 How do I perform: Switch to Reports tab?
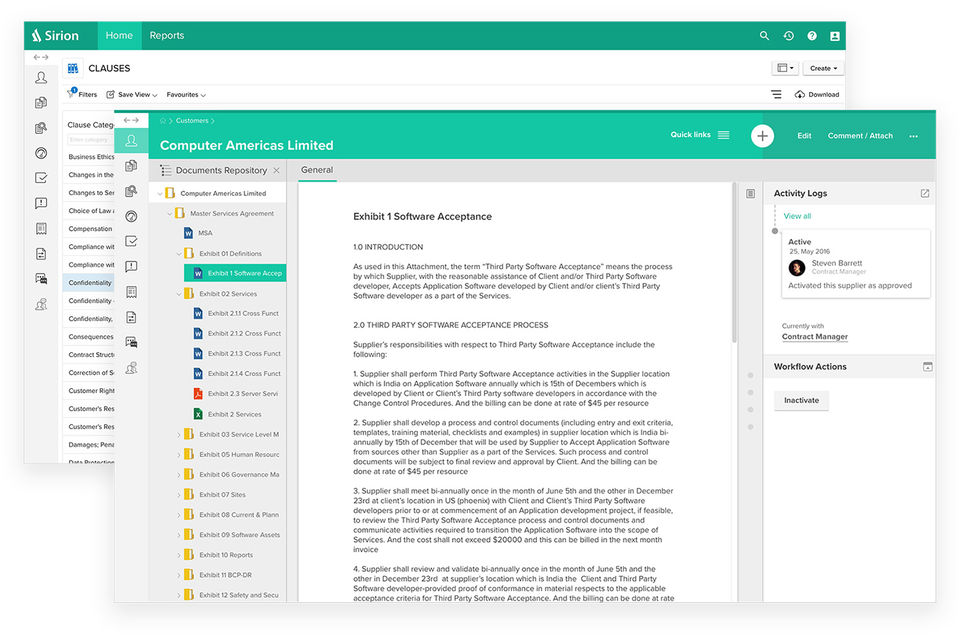tap(167, 36)
